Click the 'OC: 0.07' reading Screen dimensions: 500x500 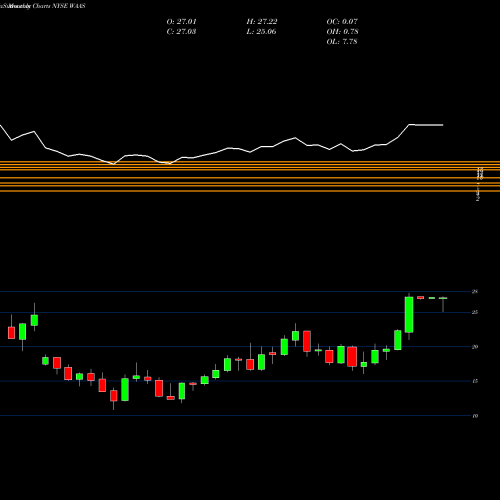click(x=342, y=22)
